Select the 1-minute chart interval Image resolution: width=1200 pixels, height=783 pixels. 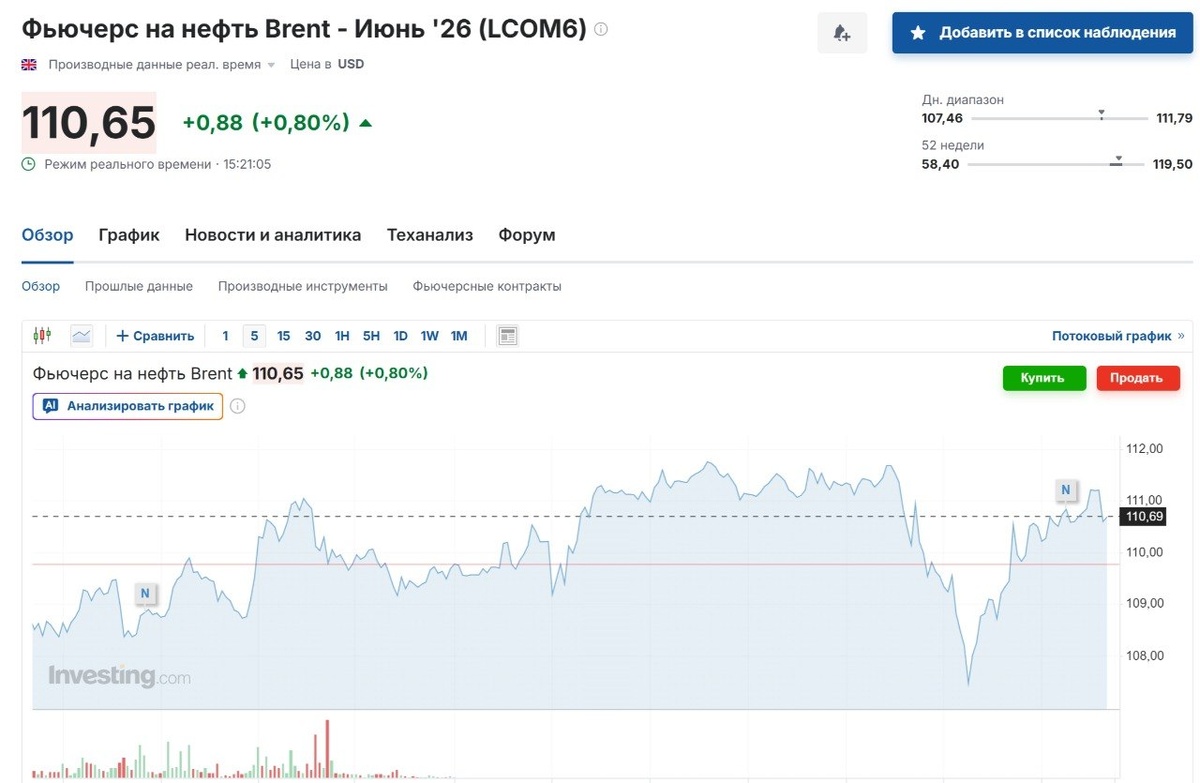pyautogui.click(x=226, y=336)
